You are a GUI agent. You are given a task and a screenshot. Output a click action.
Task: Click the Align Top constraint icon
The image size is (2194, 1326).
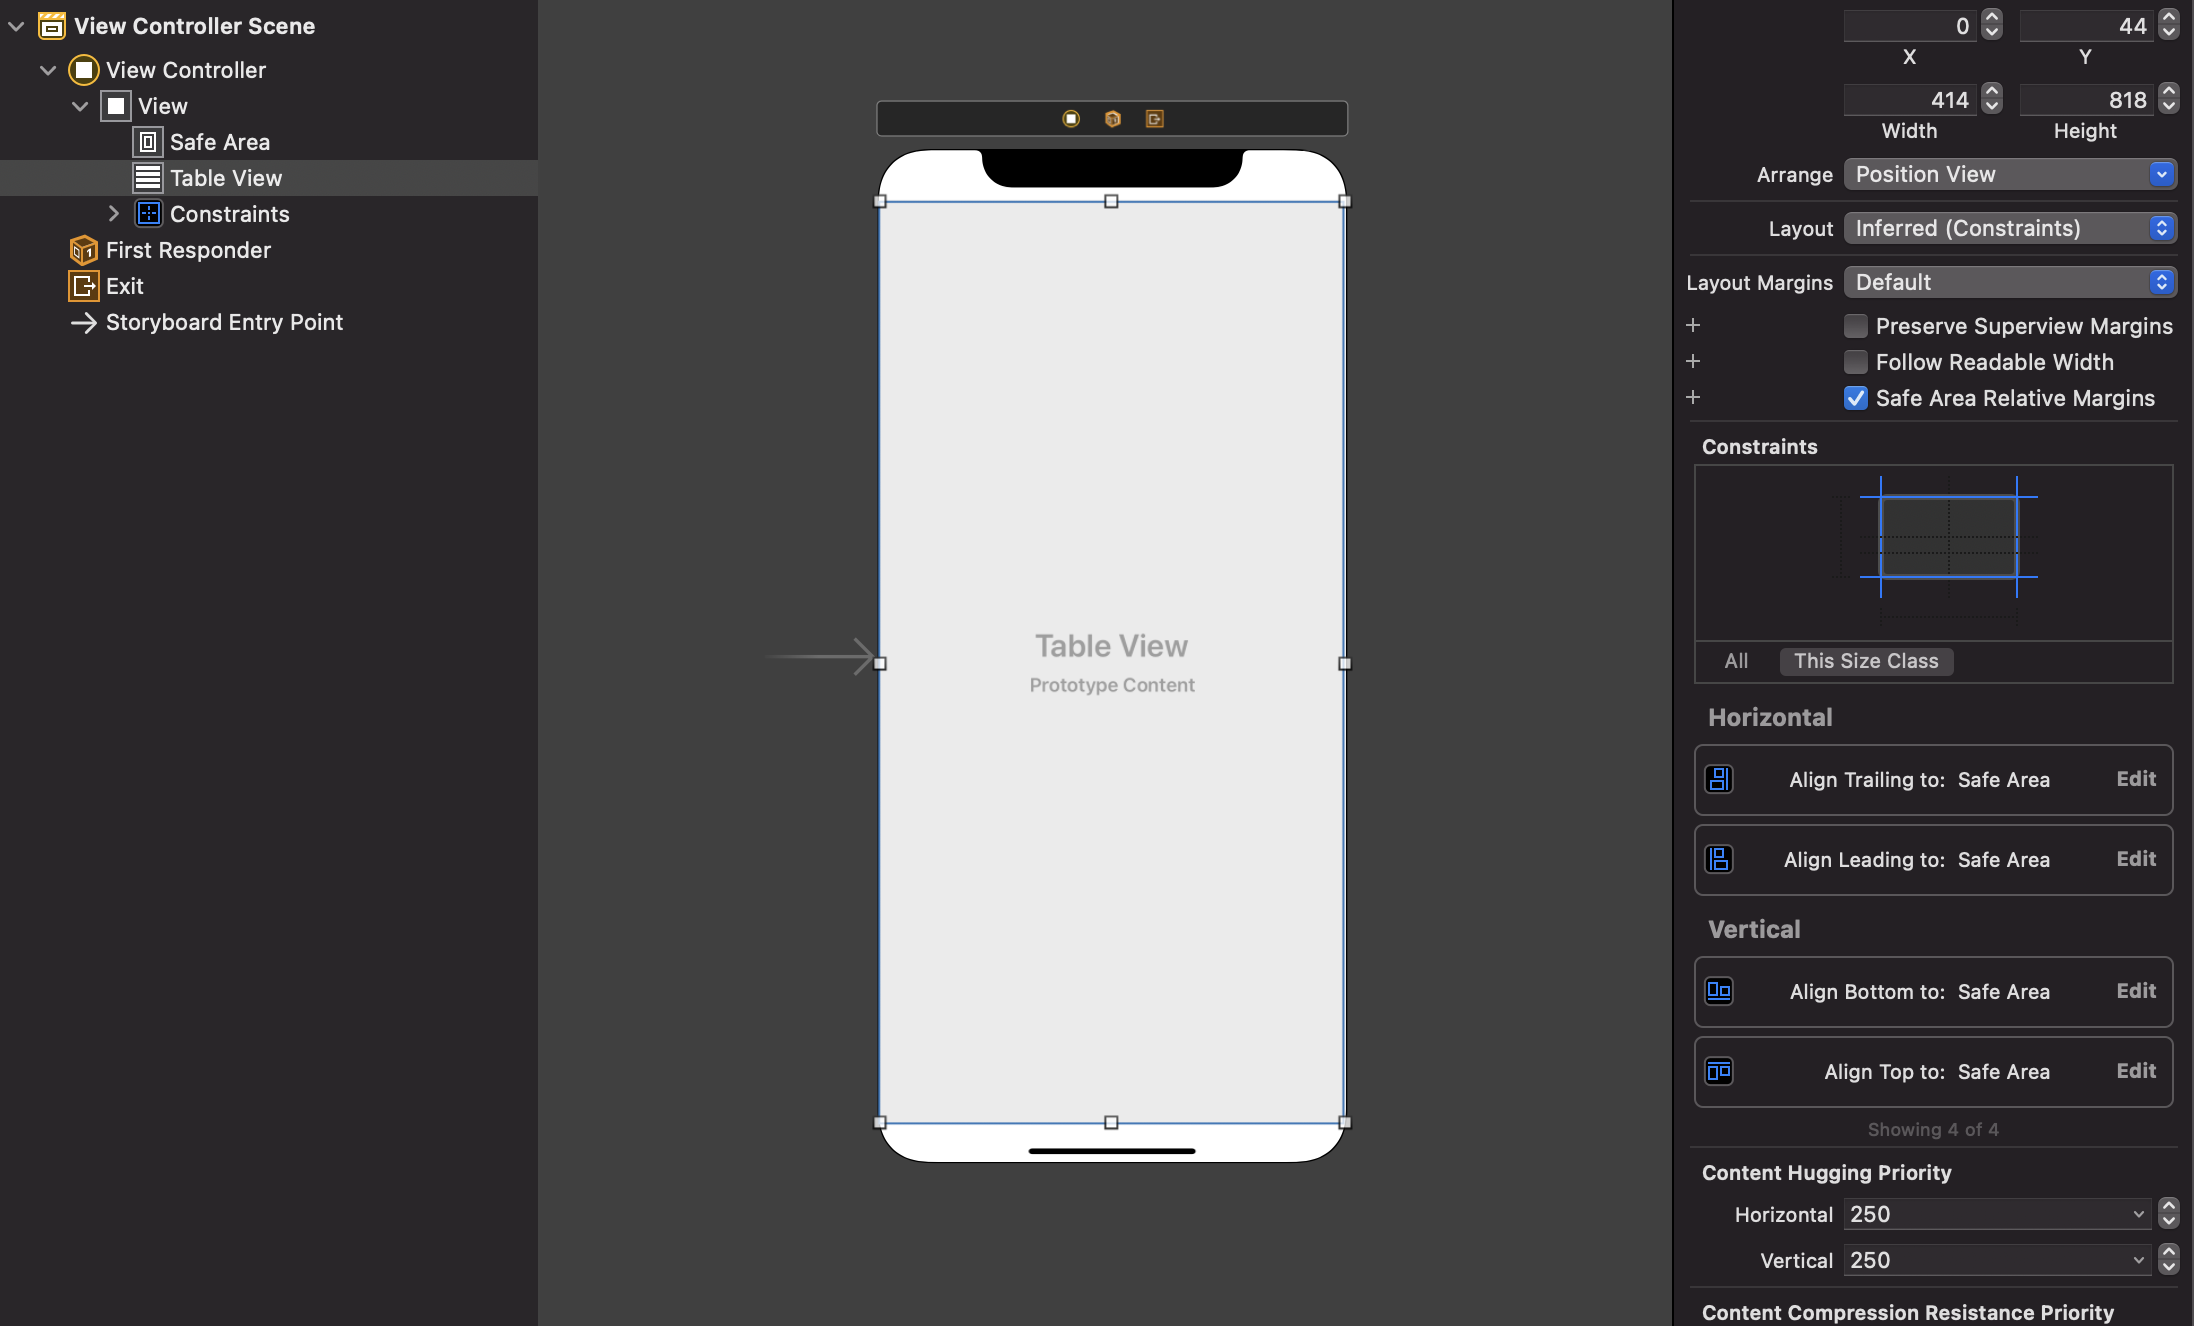1719,1071
